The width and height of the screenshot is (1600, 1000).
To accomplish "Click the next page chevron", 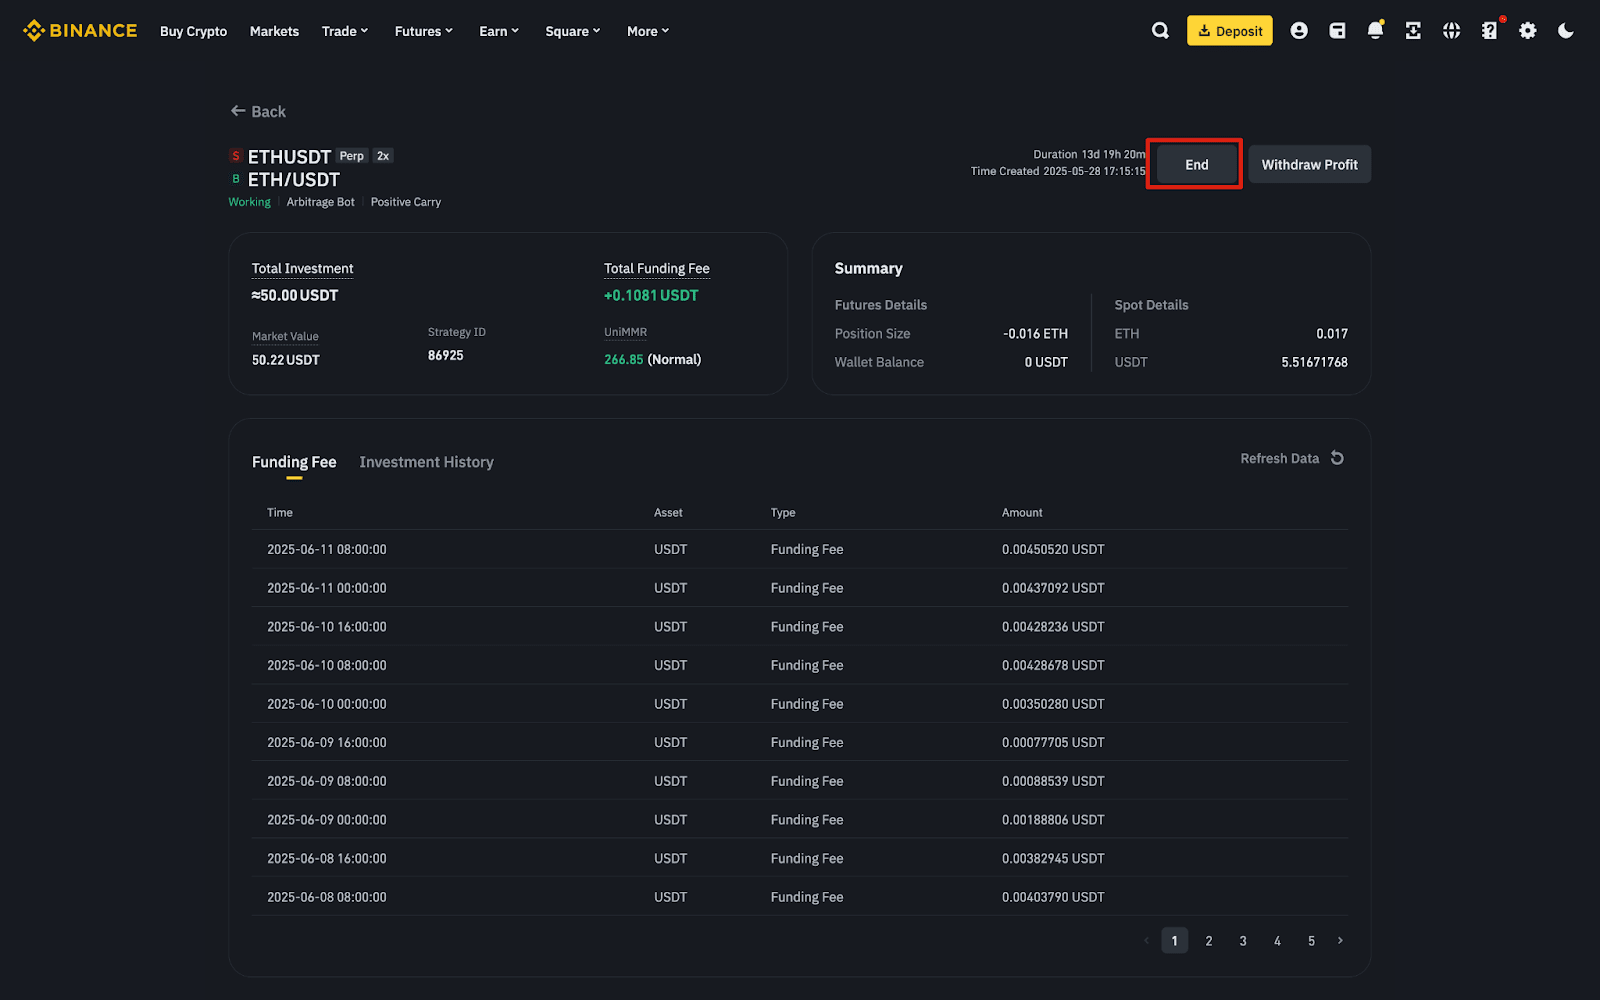I will 1340,940.
